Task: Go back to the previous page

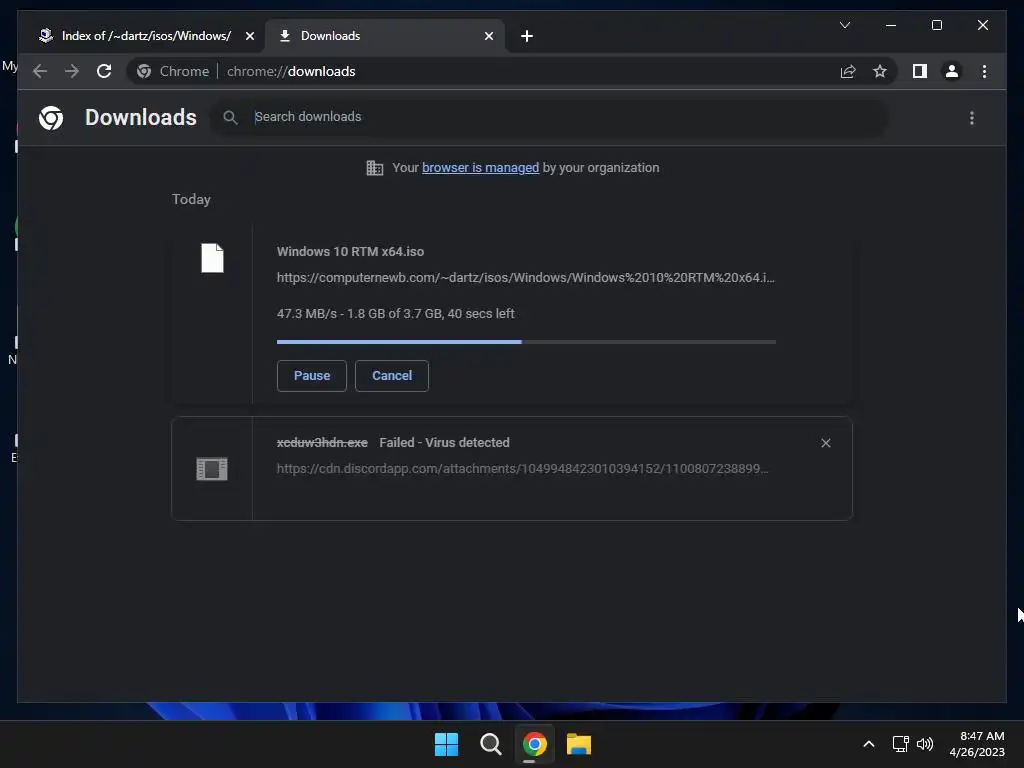Action: coord(40,71)
